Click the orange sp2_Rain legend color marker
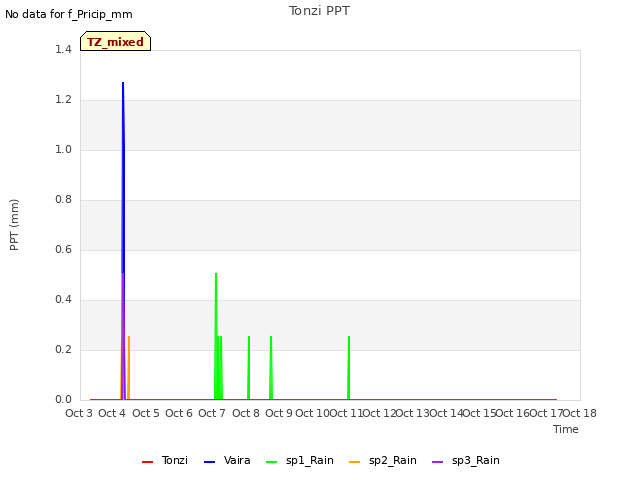The width and height of the screenshot is (640, 480). (355, 462)
